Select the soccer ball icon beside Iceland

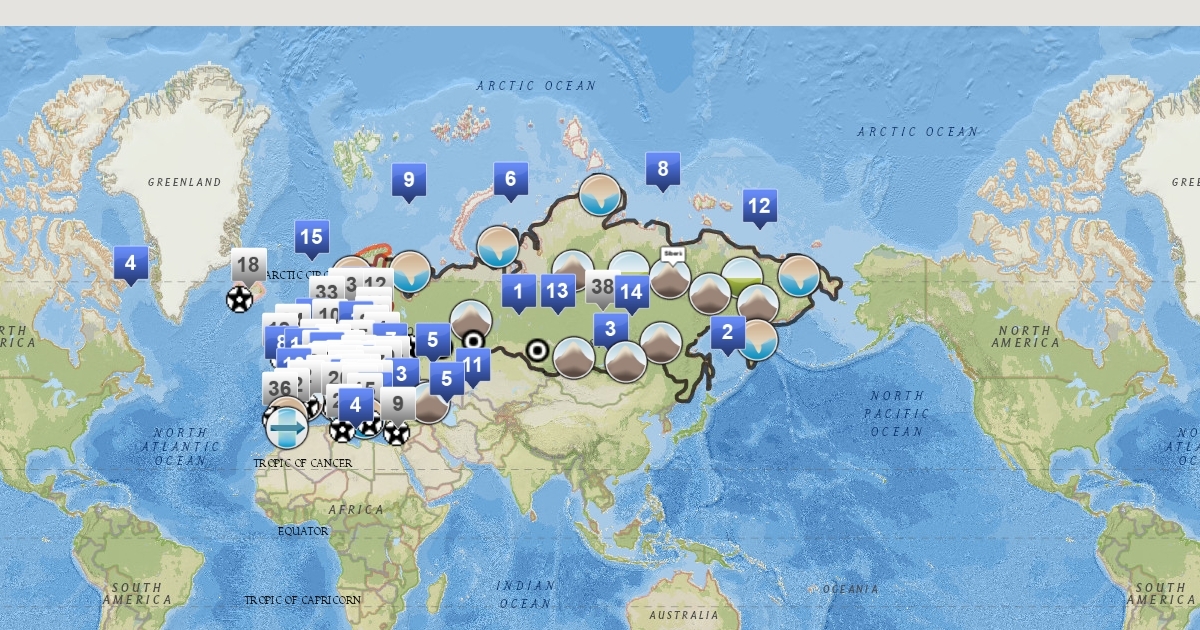coord(239,298)
